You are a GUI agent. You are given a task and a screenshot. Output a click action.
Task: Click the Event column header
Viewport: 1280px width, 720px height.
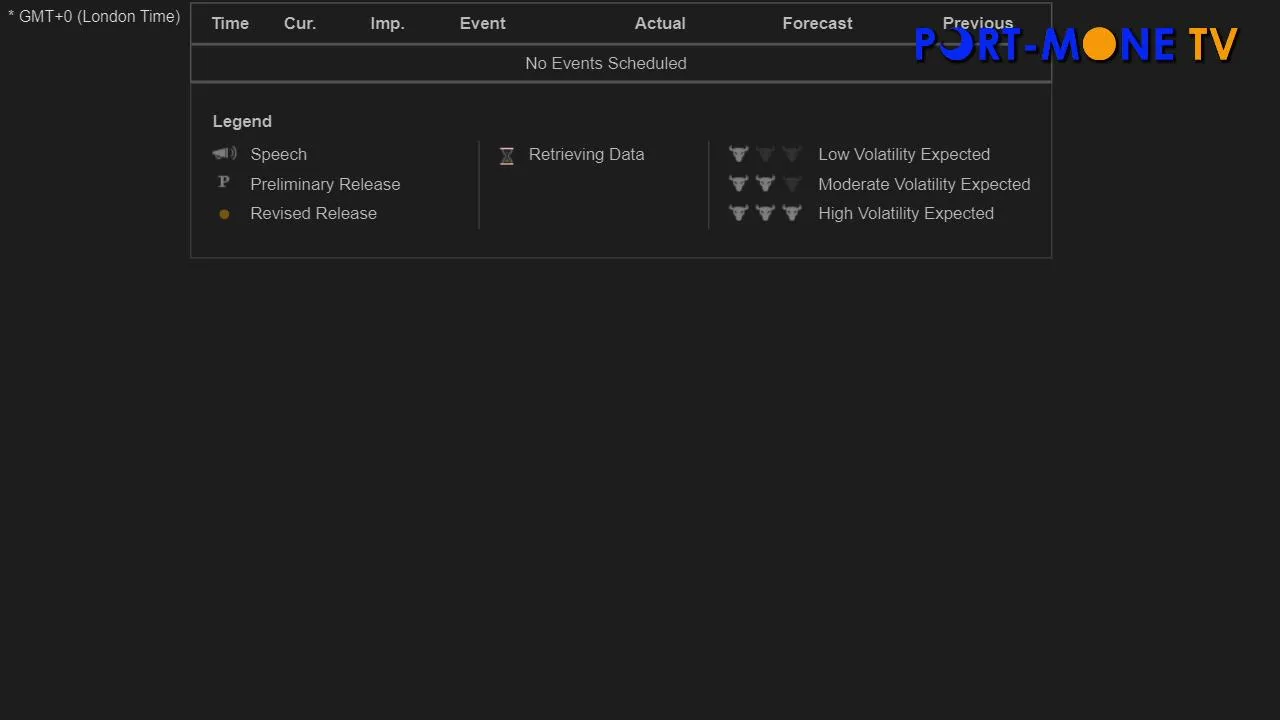482,23
